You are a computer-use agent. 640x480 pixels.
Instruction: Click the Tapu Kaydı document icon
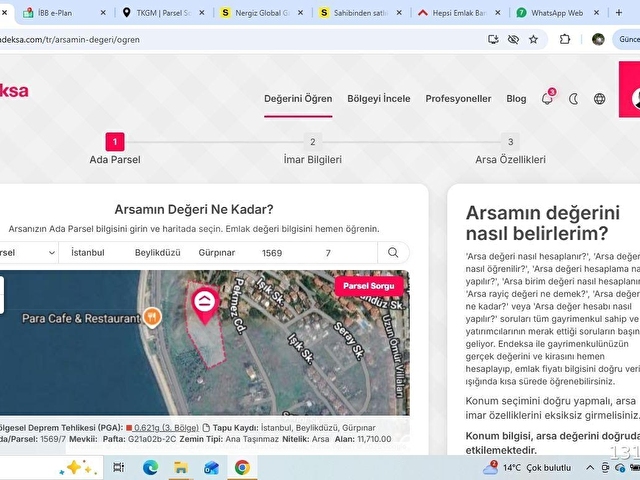pos(206,428)
